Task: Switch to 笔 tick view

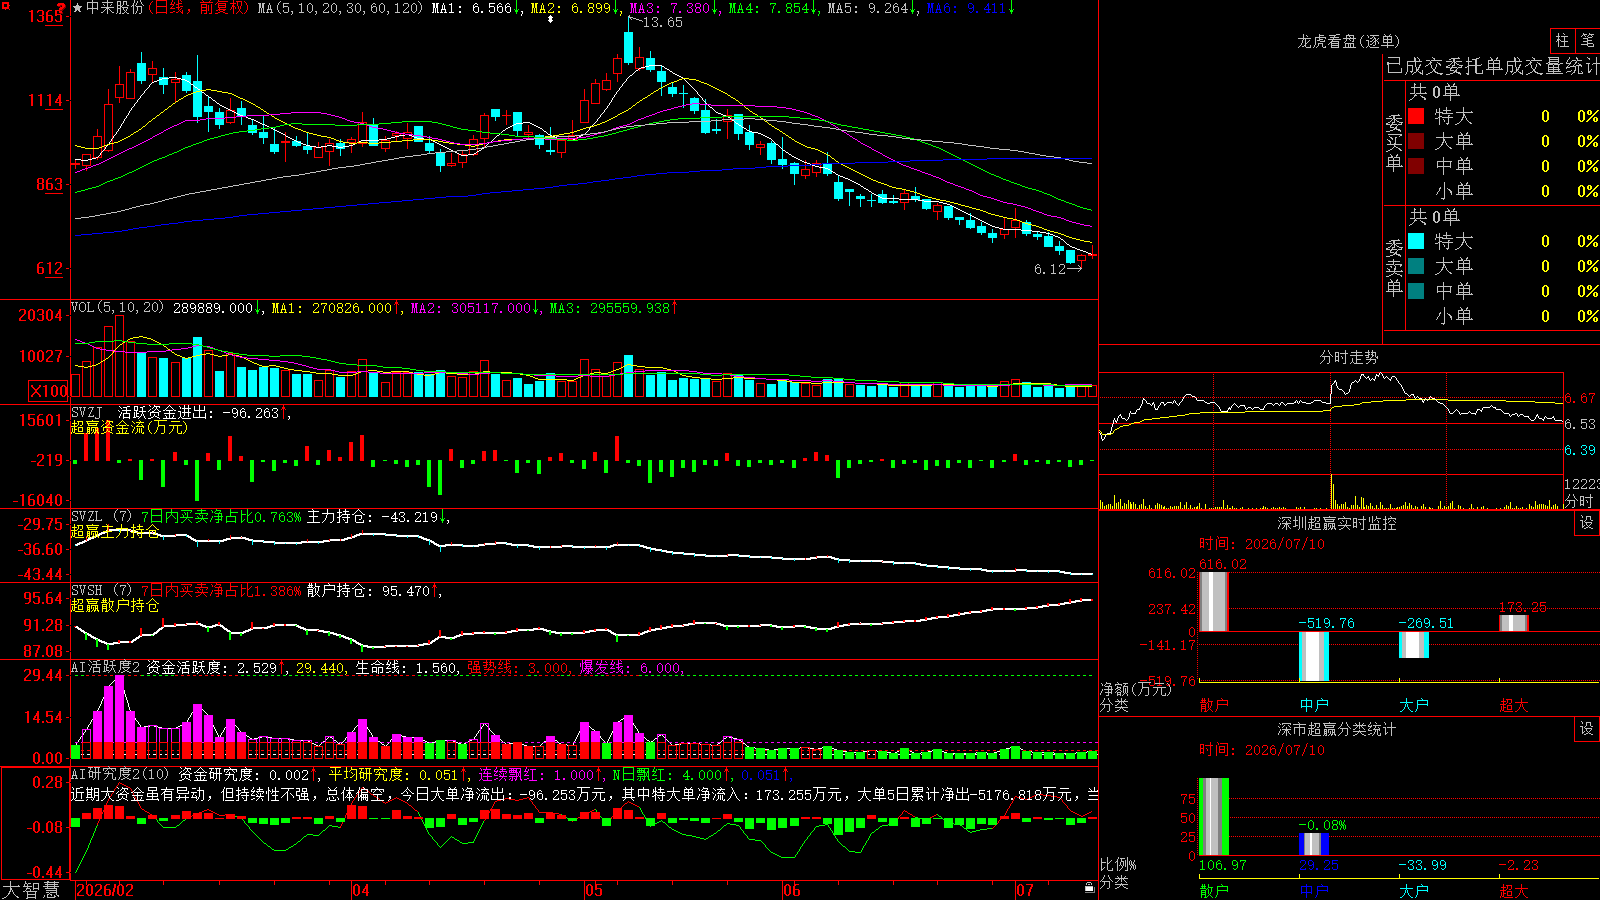Action: coord(1587,40)
